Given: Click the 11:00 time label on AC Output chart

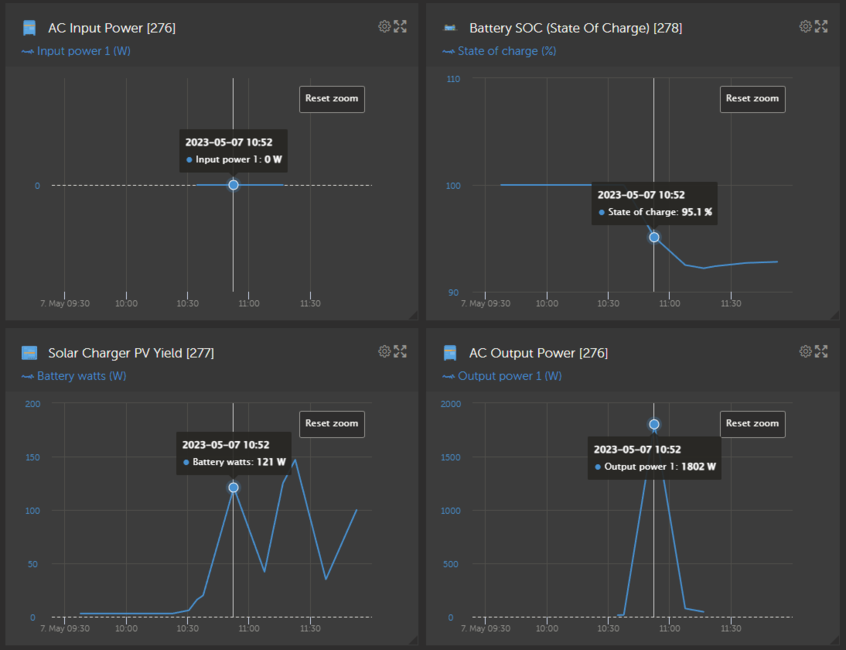Looking at the screenshot, I should 670,628.
